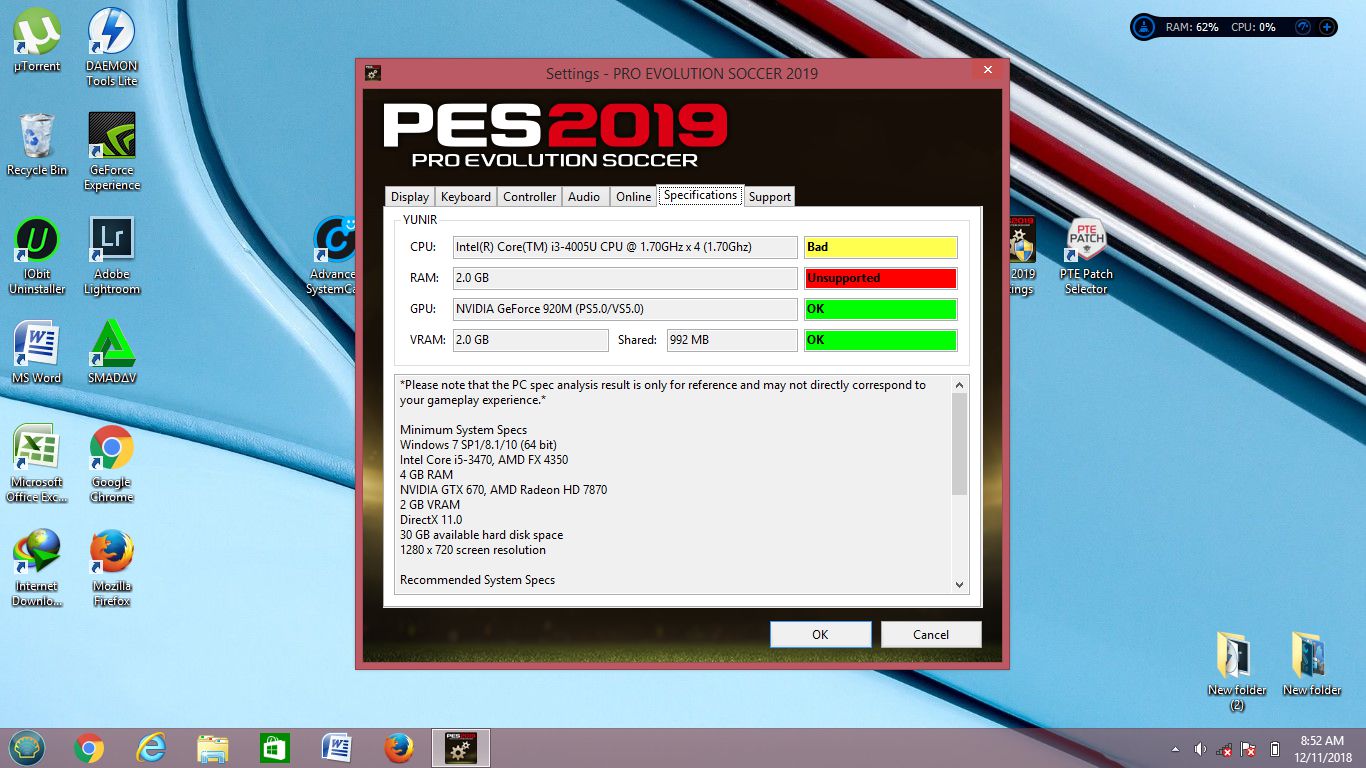Viewport: 1366px width, 768px height.
Task: Click the battery tray icon
Action: [x=1275, y=749]
